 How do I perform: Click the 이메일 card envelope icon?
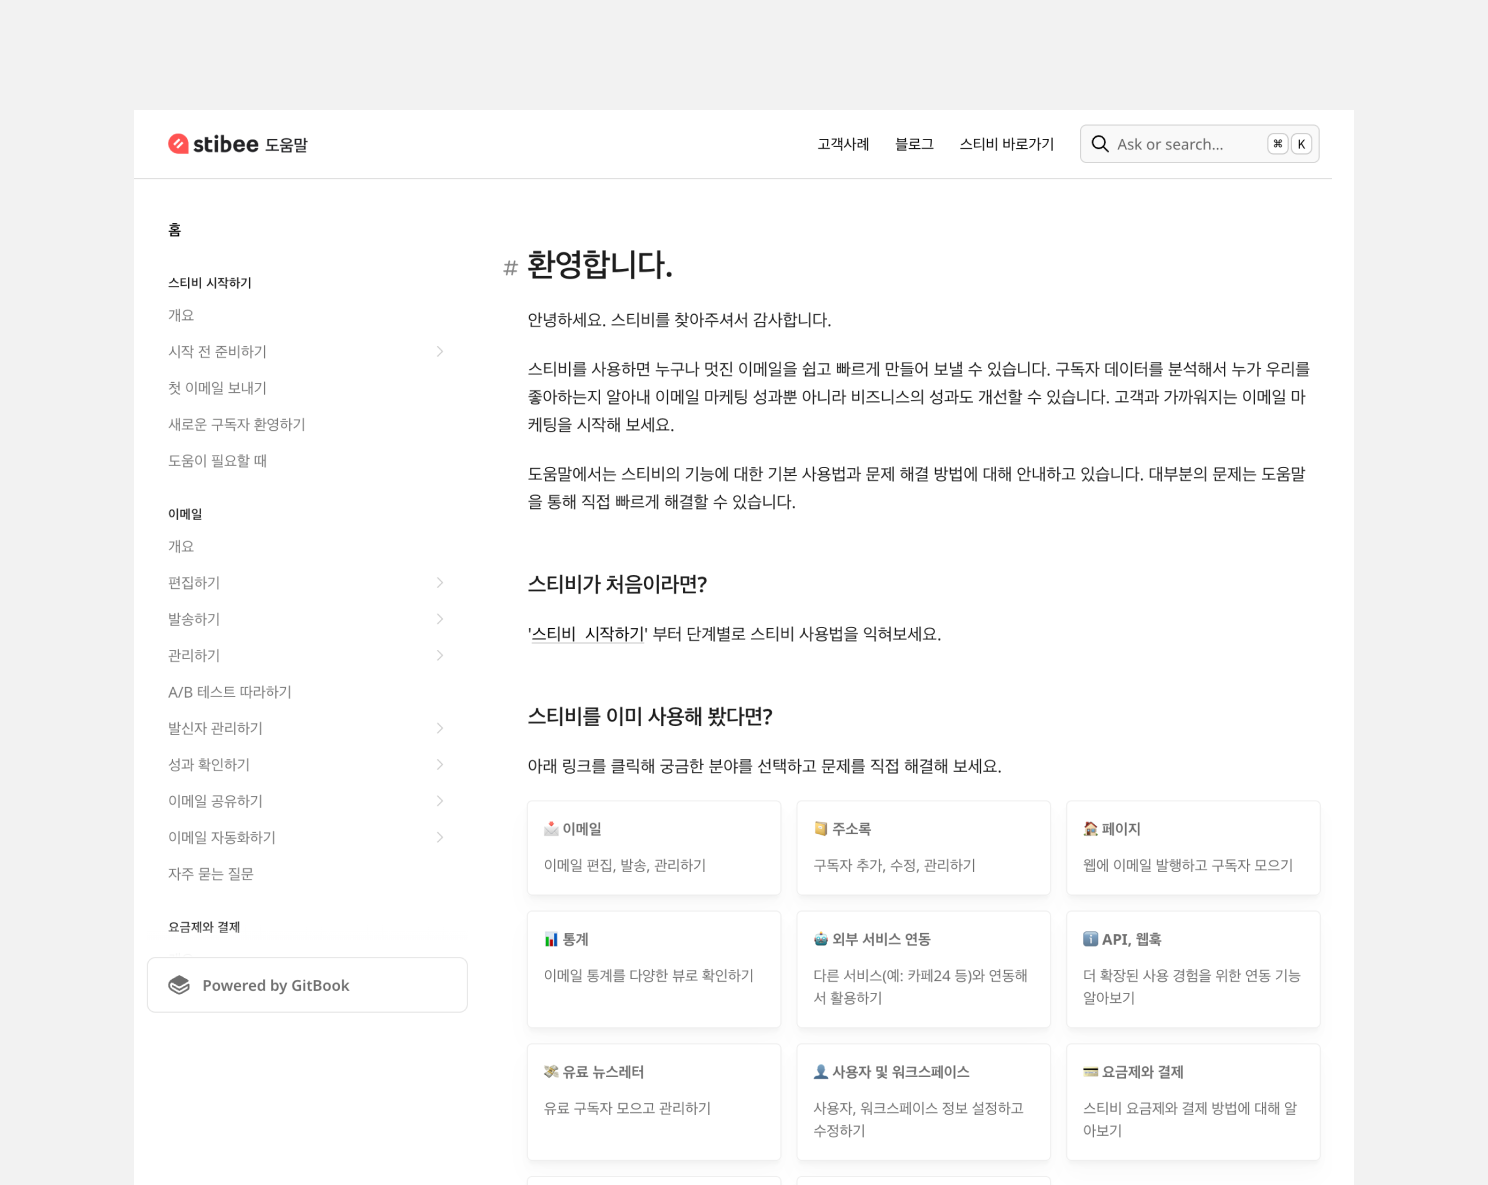click(551, 829)
